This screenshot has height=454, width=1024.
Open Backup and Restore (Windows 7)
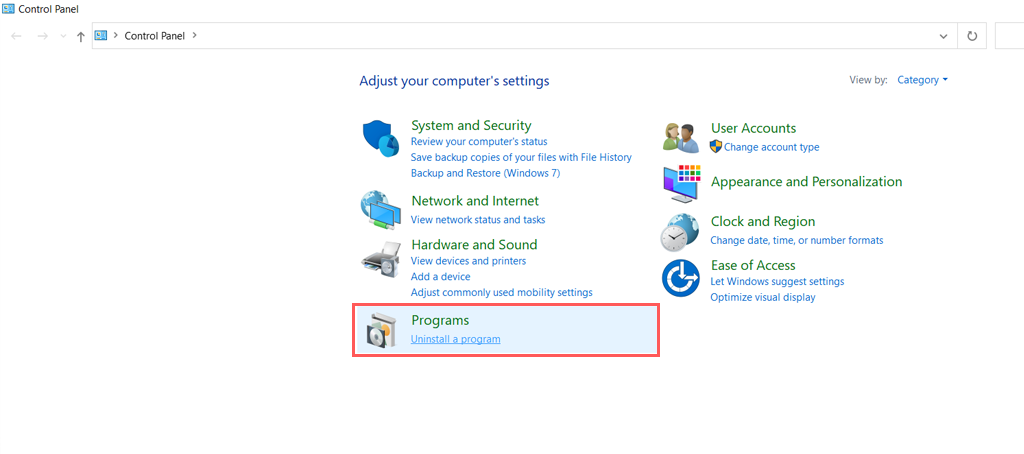tap(485, 173)
